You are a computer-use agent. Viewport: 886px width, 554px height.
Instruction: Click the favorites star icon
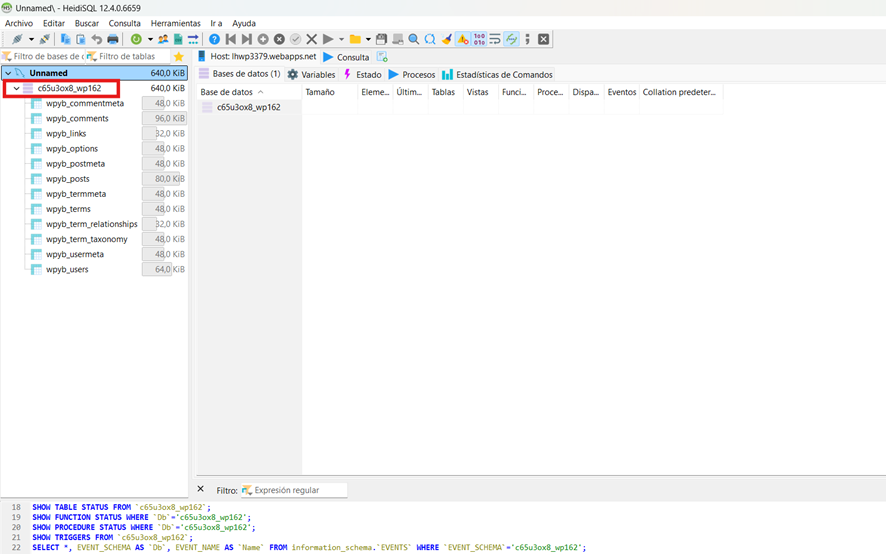click(179, 57)
